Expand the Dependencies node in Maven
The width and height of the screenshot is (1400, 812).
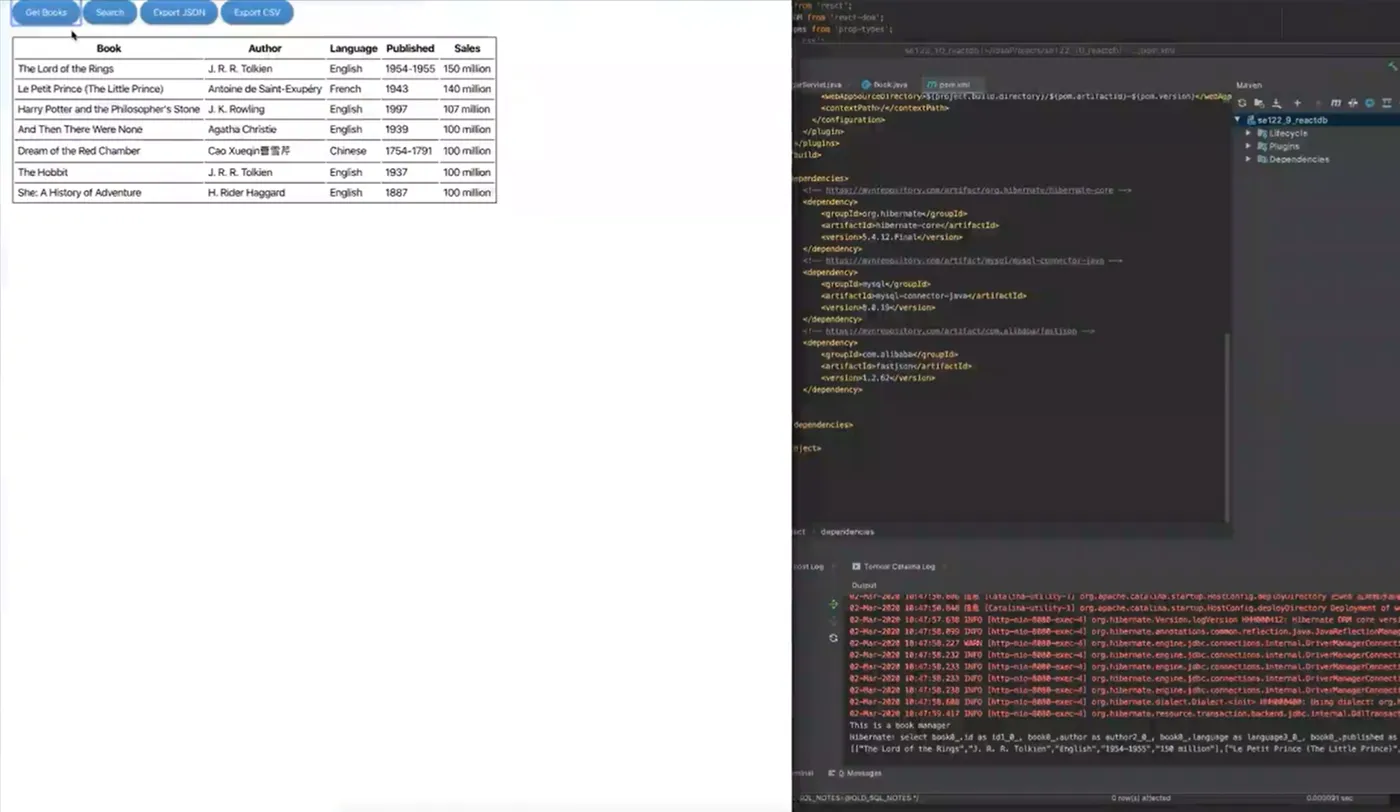coord(1248,159)
